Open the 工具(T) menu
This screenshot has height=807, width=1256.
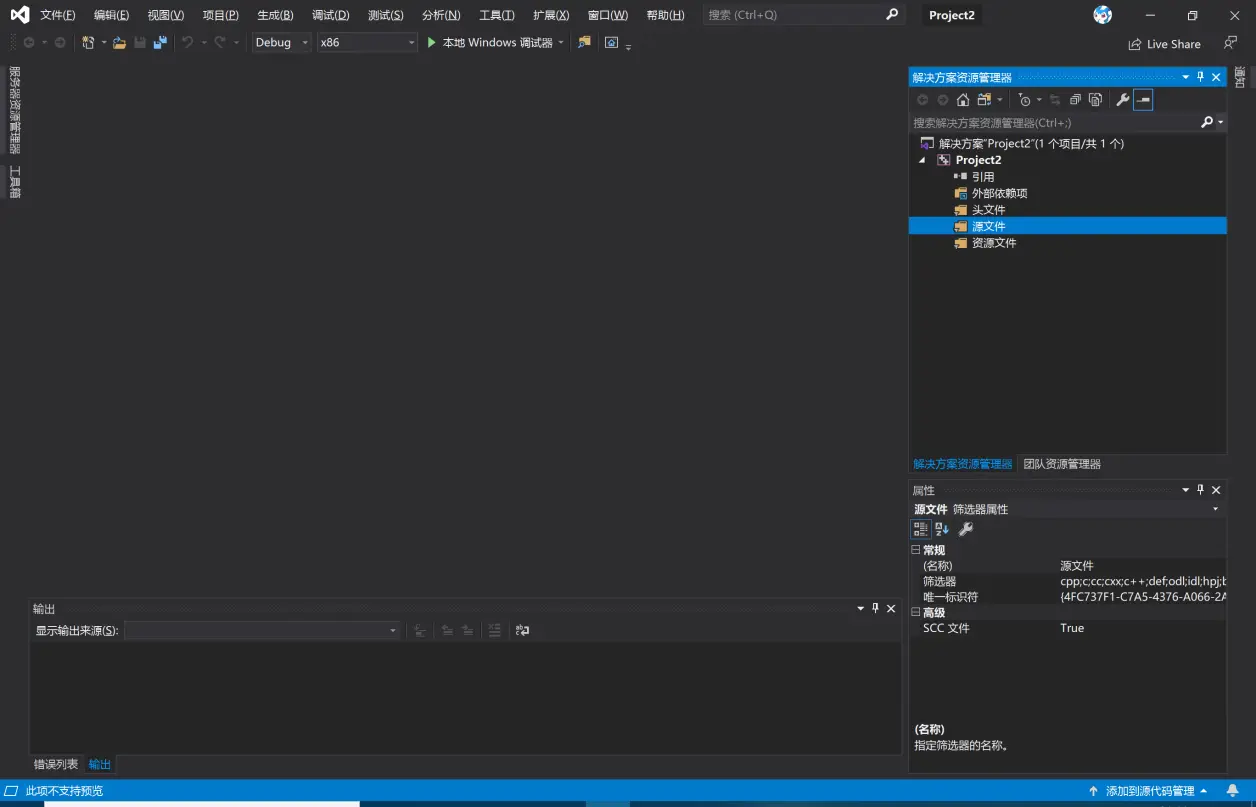496,15
